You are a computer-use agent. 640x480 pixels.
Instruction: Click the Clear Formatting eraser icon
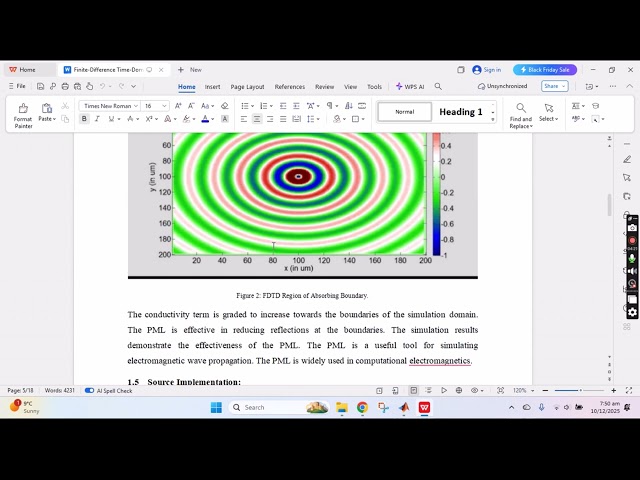224,106
